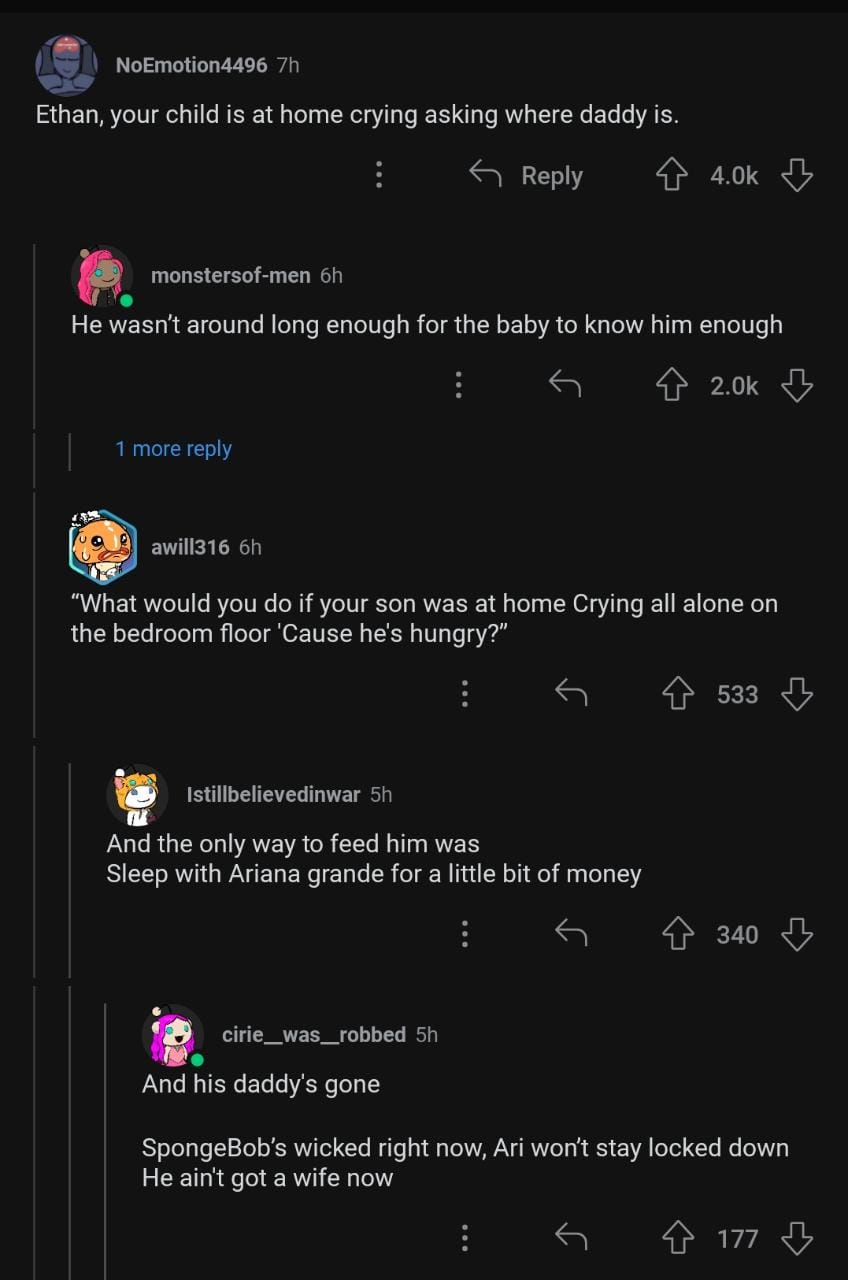Expand the "1 more reply" thread
The image size is (848, 1280).
click(x=173, y=449)
